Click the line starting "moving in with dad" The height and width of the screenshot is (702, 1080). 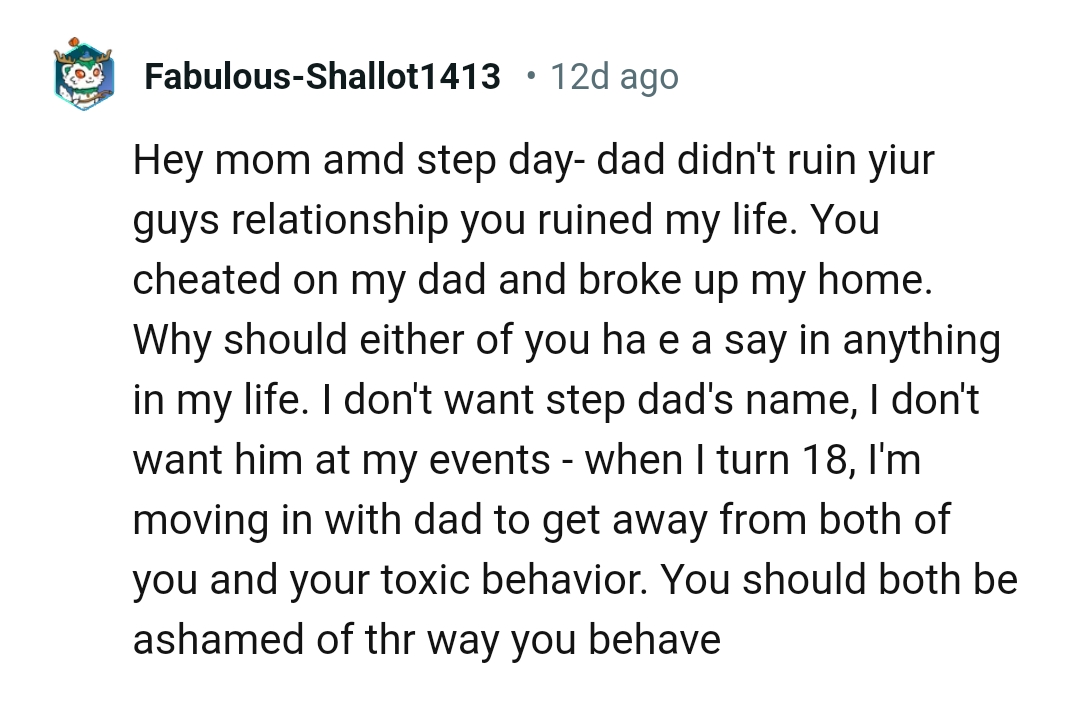540,520
